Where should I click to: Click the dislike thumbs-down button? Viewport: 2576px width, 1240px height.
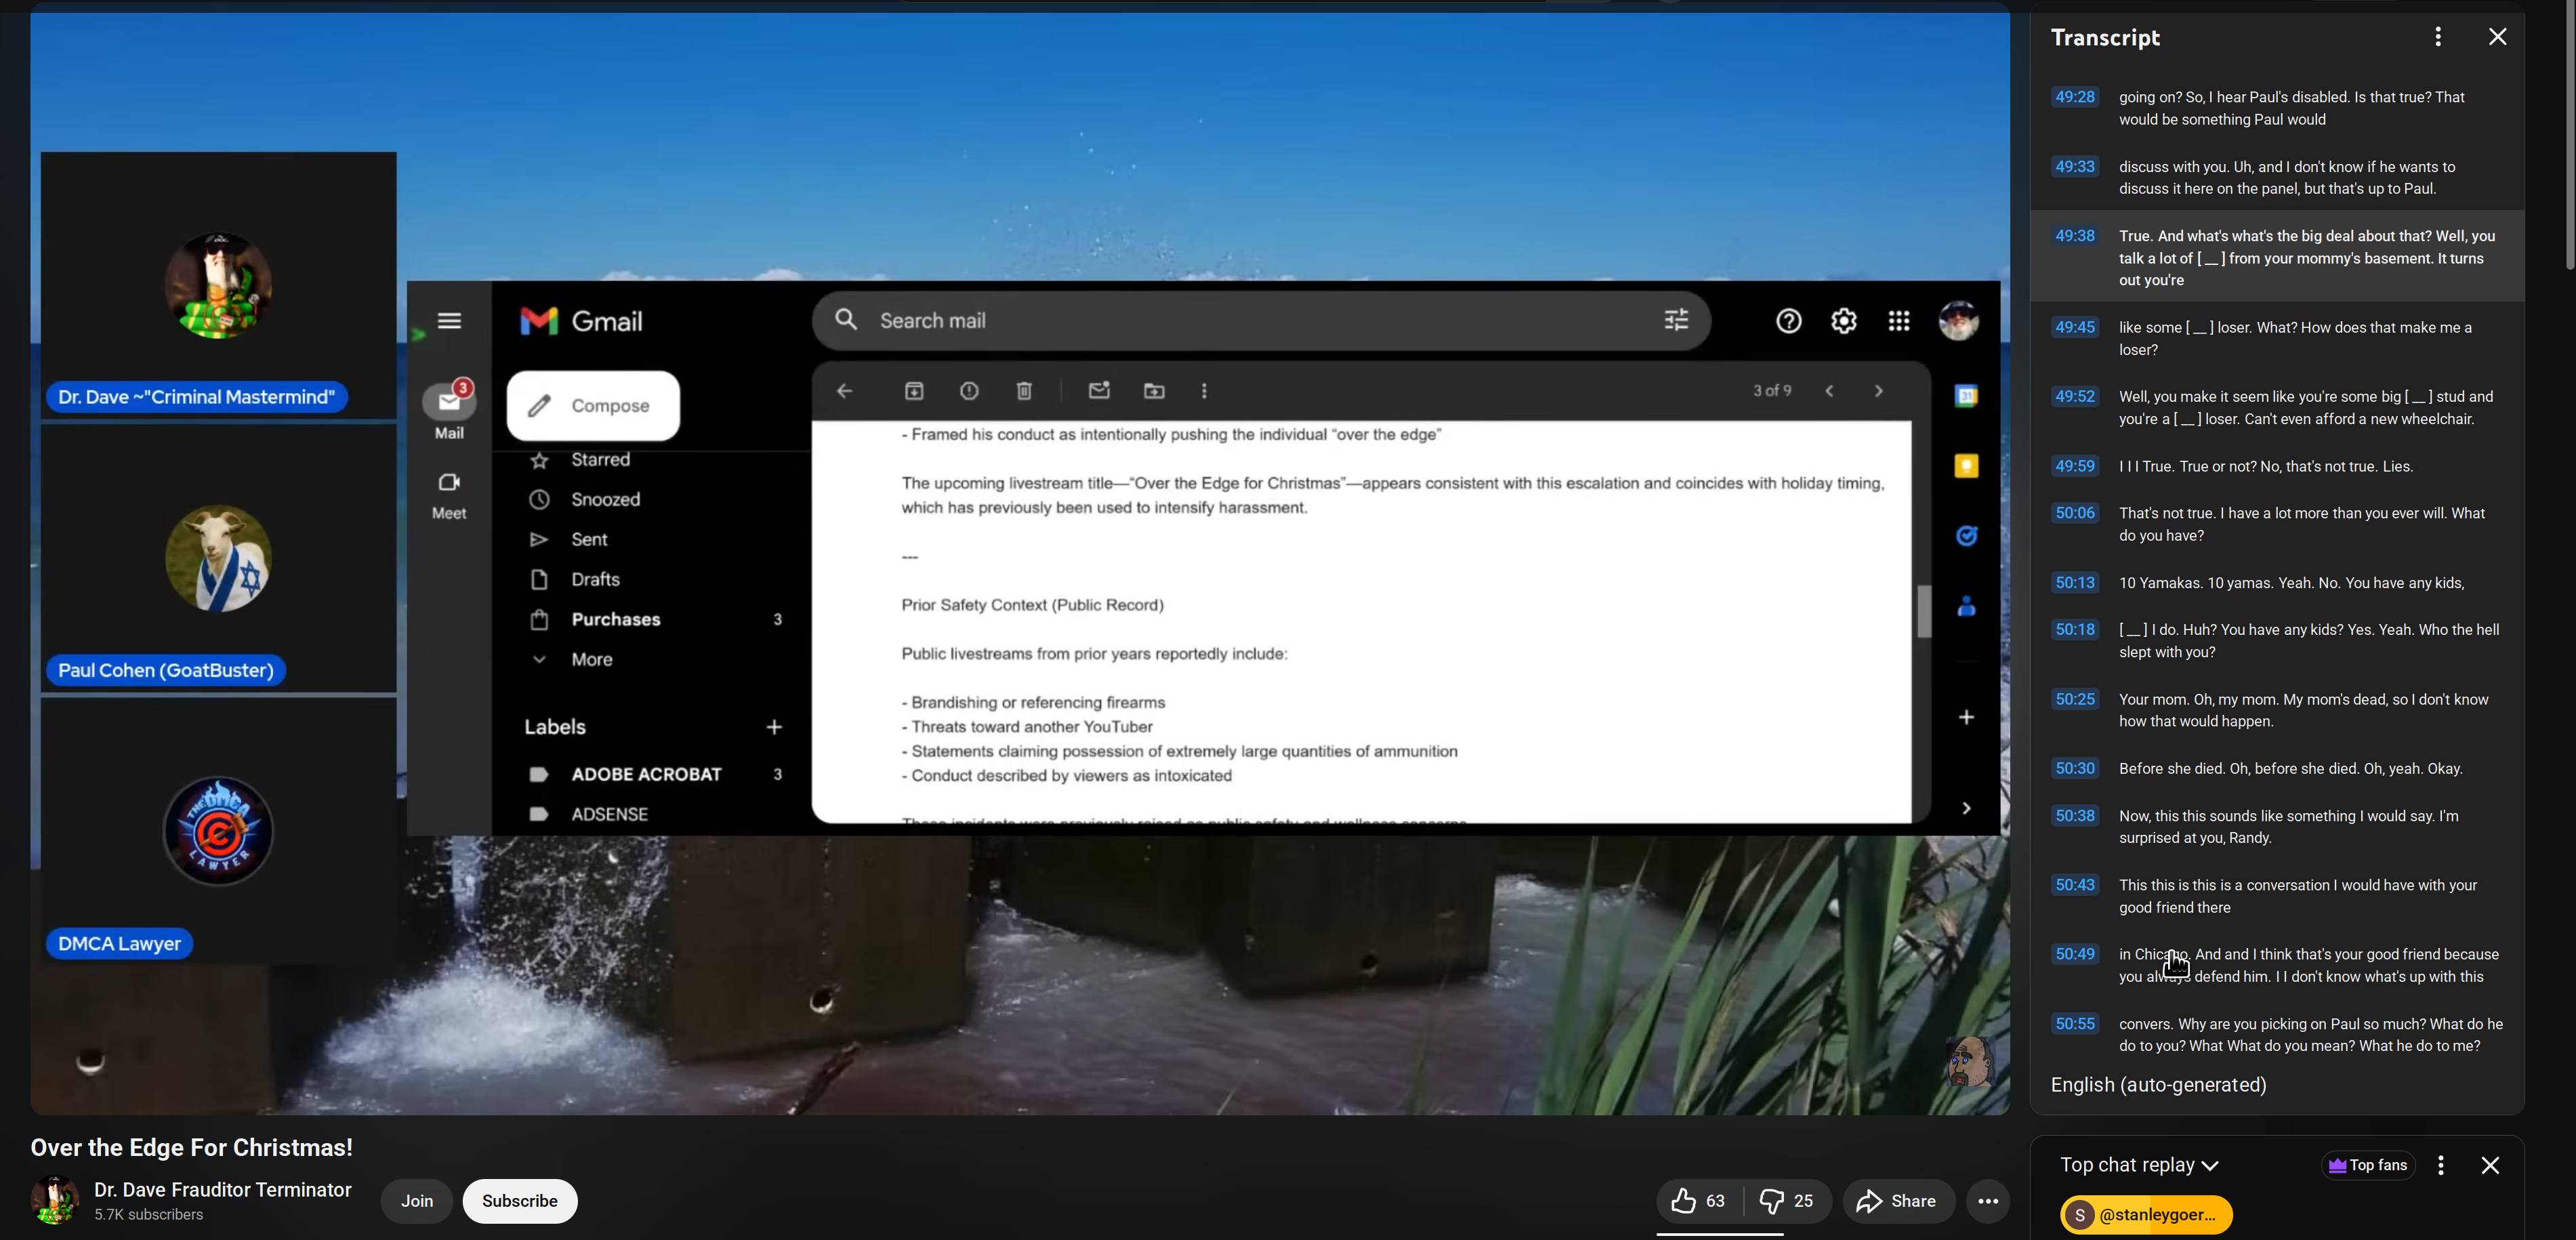(1786, 1201)
